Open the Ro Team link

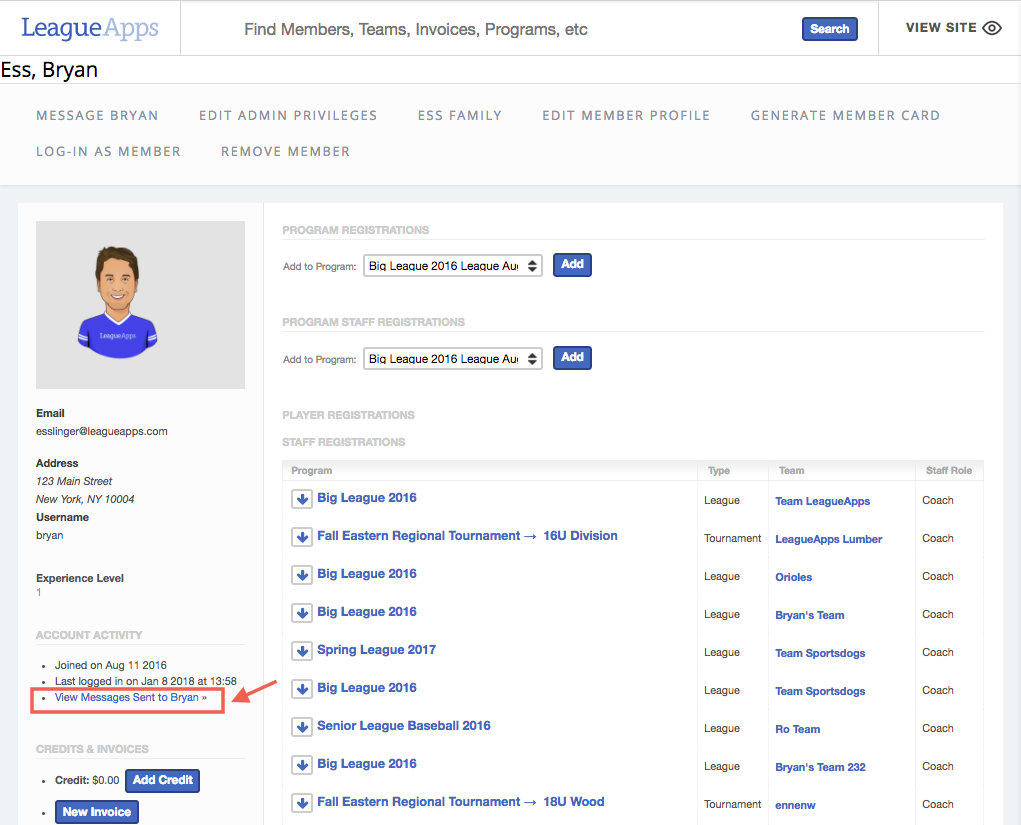click(798, 729)
